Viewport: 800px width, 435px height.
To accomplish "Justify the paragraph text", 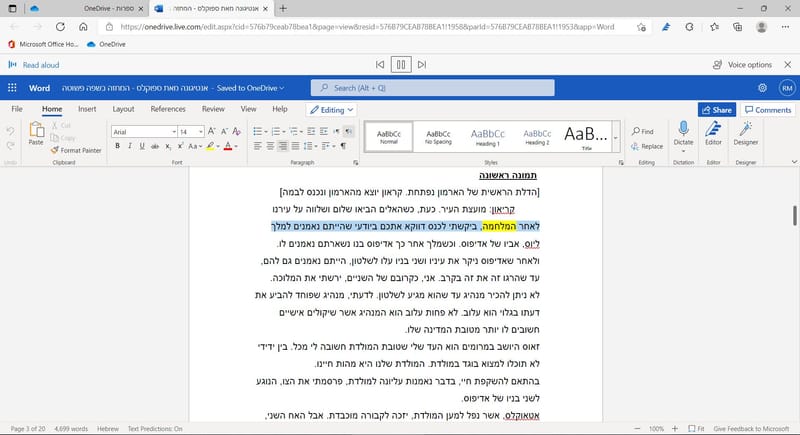I will (x=295, y=146).
